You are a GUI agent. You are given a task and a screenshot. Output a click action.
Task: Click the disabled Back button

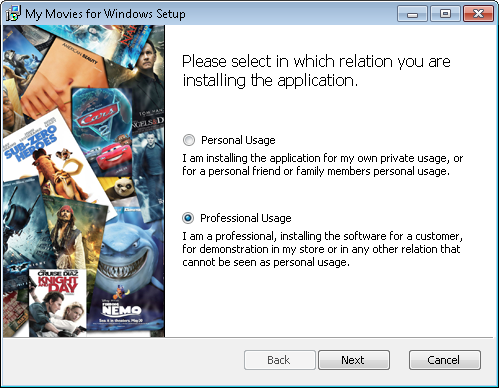pyautogui.click(x=279, y=360)
